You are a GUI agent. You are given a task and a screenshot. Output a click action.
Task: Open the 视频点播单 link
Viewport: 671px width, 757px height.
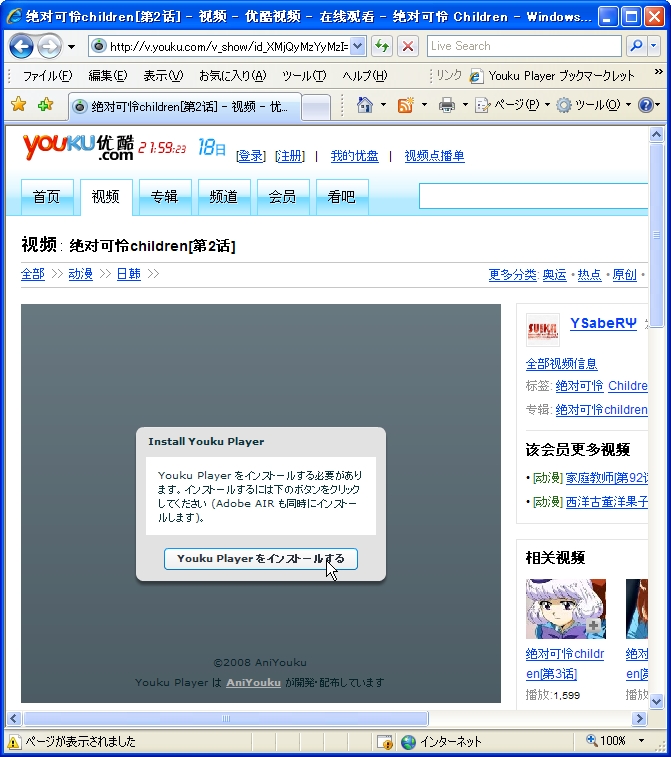pos(434,156)
